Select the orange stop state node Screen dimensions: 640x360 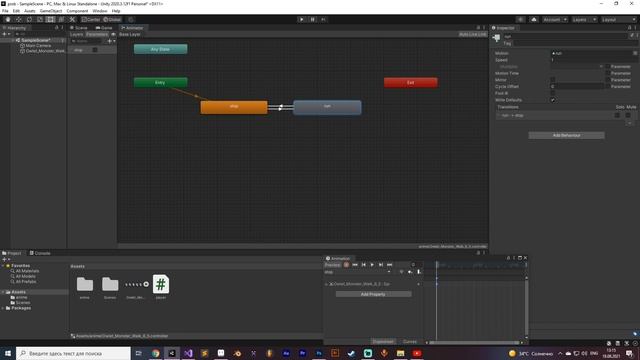click(x=234, y=107)
